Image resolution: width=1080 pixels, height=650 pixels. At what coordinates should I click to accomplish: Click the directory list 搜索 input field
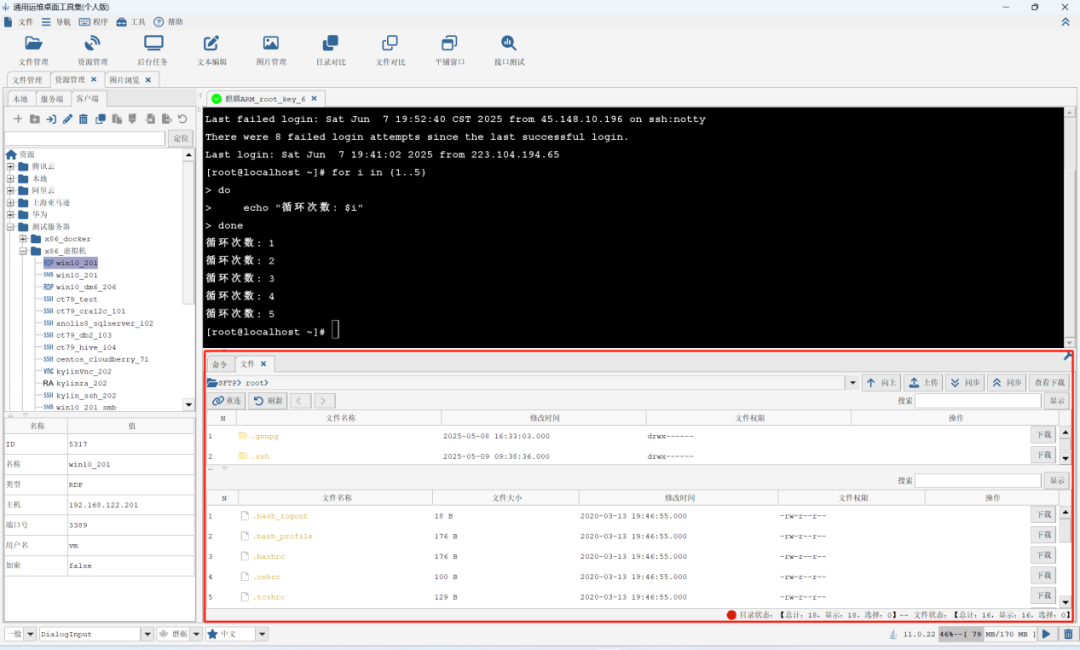click(977, 401)
